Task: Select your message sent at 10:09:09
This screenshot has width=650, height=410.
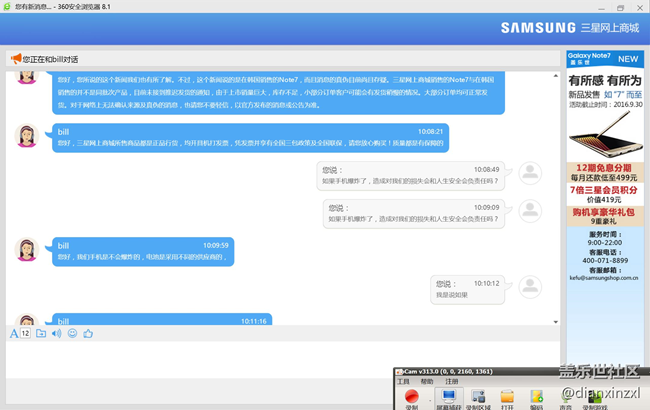Action: click(414, 214)
